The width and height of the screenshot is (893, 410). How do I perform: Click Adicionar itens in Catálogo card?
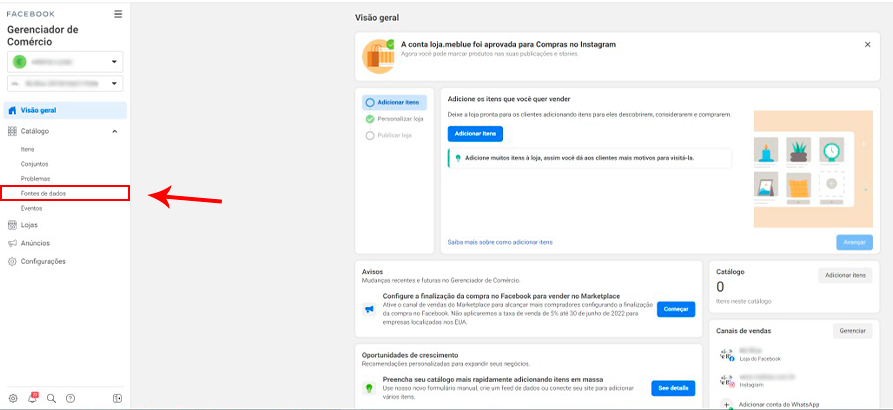click(x=845, y=276)
